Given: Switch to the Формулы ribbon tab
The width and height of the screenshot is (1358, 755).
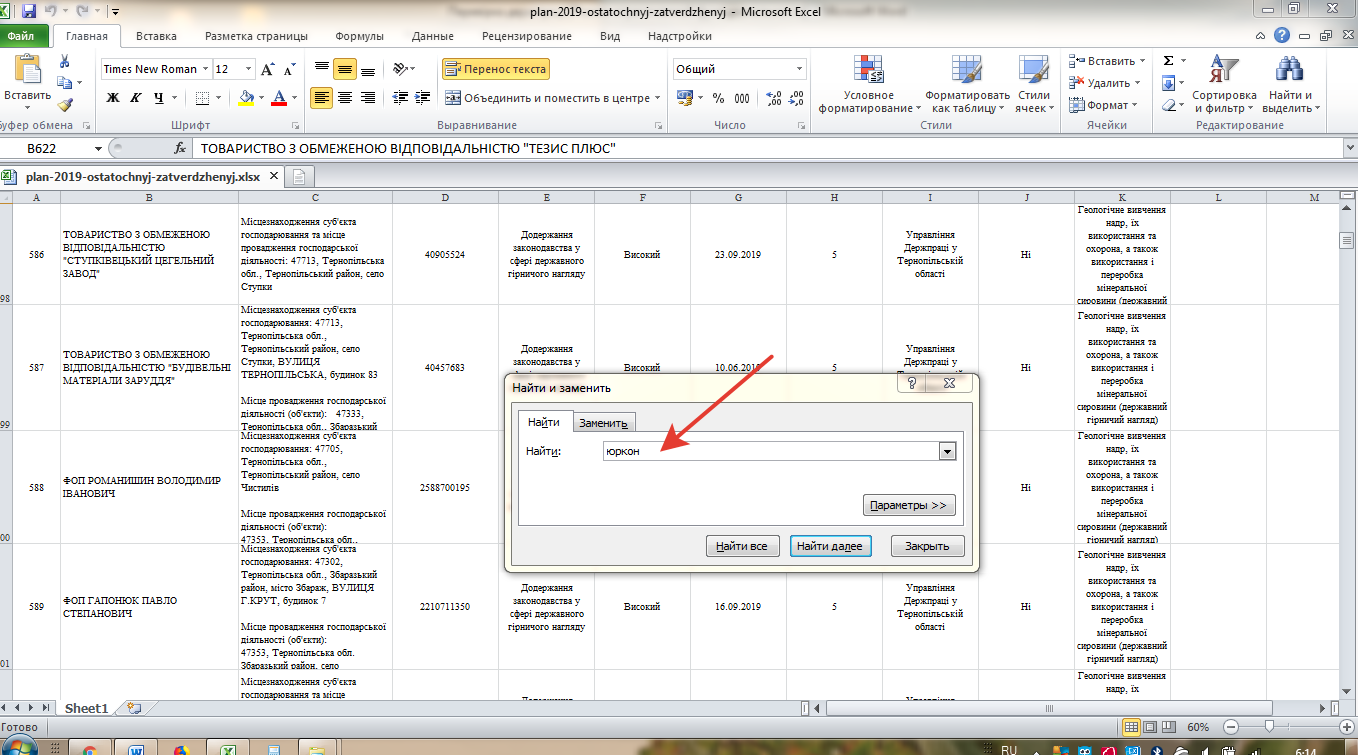Looking at the screenshot, I should click(x=360, y=36).
